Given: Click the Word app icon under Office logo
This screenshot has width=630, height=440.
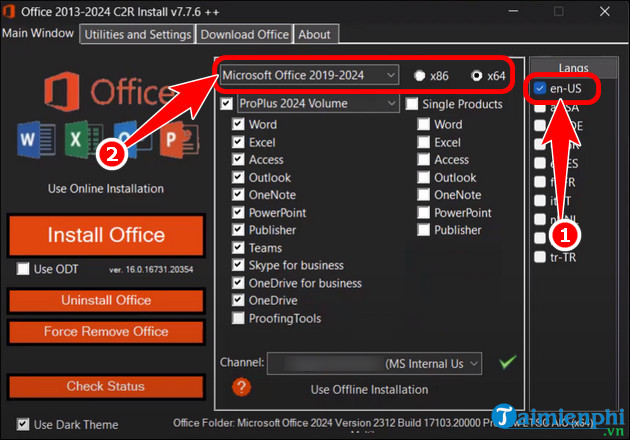Looking at the screenshot, I should tap(37, 139).
